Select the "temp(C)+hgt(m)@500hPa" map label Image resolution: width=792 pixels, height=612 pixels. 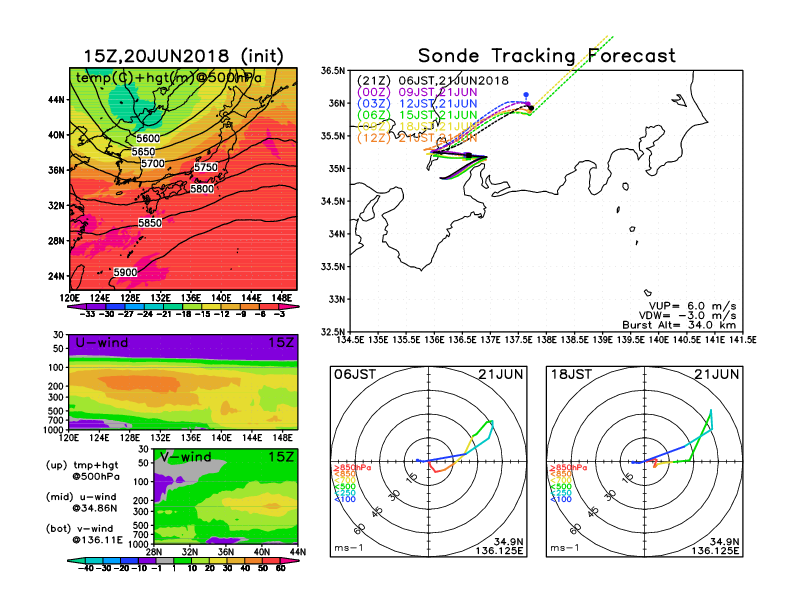[x=169, y=78]
